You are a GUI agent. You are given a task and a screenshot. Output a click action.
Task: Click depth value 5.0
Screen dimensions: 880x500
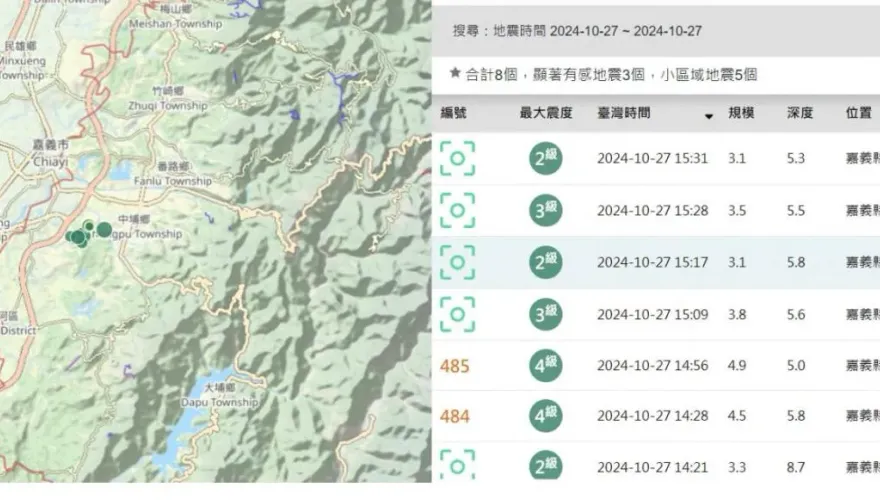pyautogui.click(x=796, y=365)
